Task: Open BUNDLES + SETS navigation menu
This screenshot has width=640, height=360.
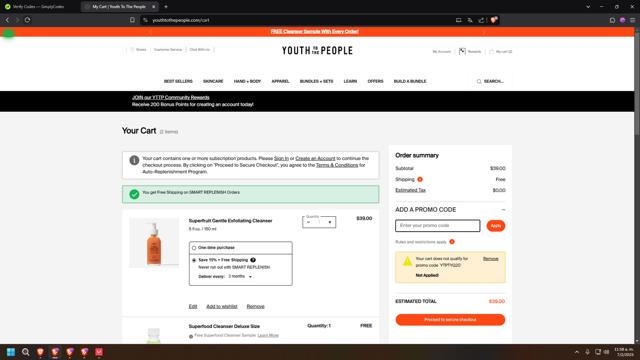Action: (x=316, y=81)
